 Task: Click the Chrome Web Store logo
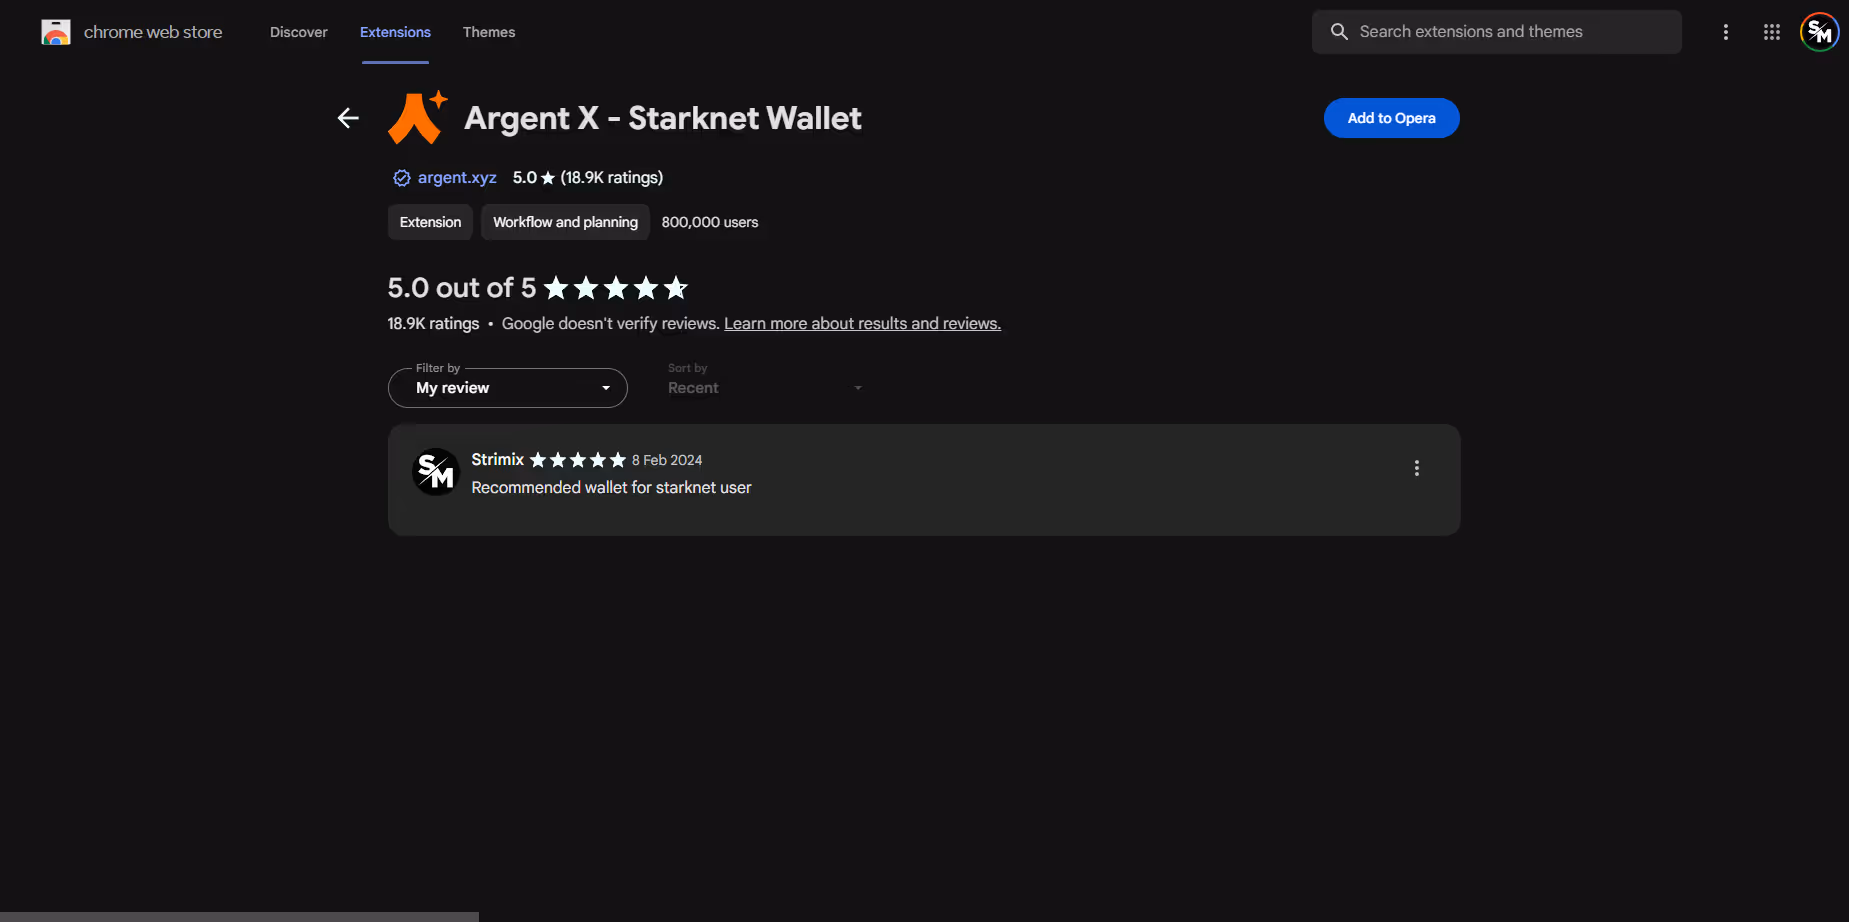tap(56, 32)
